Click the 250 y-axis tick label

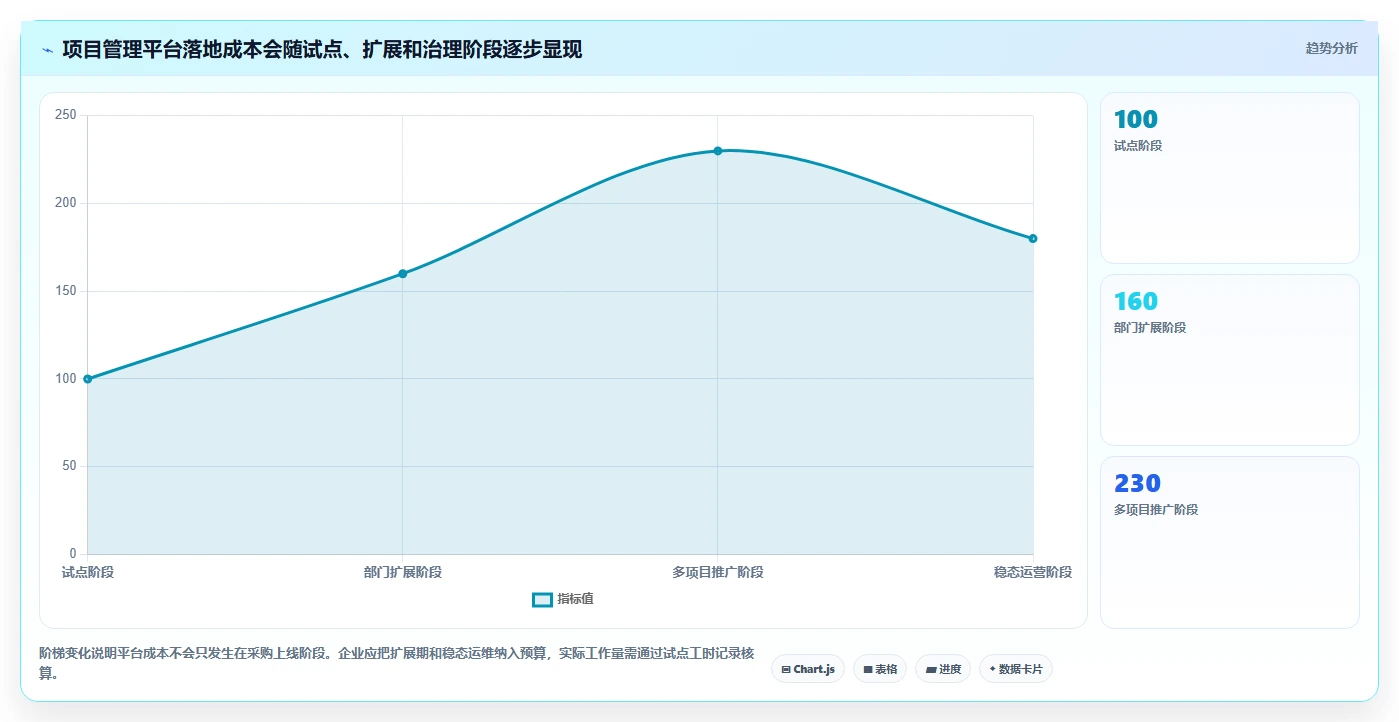(x=66, y=115)
